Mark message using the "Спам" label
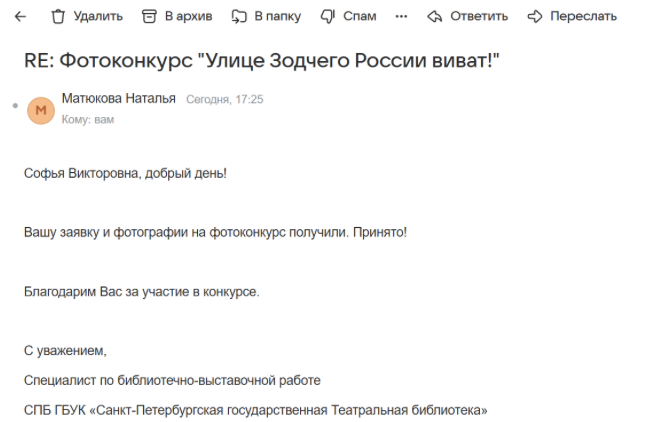Screen dimensions: 648x422 [x=360, y=16]
